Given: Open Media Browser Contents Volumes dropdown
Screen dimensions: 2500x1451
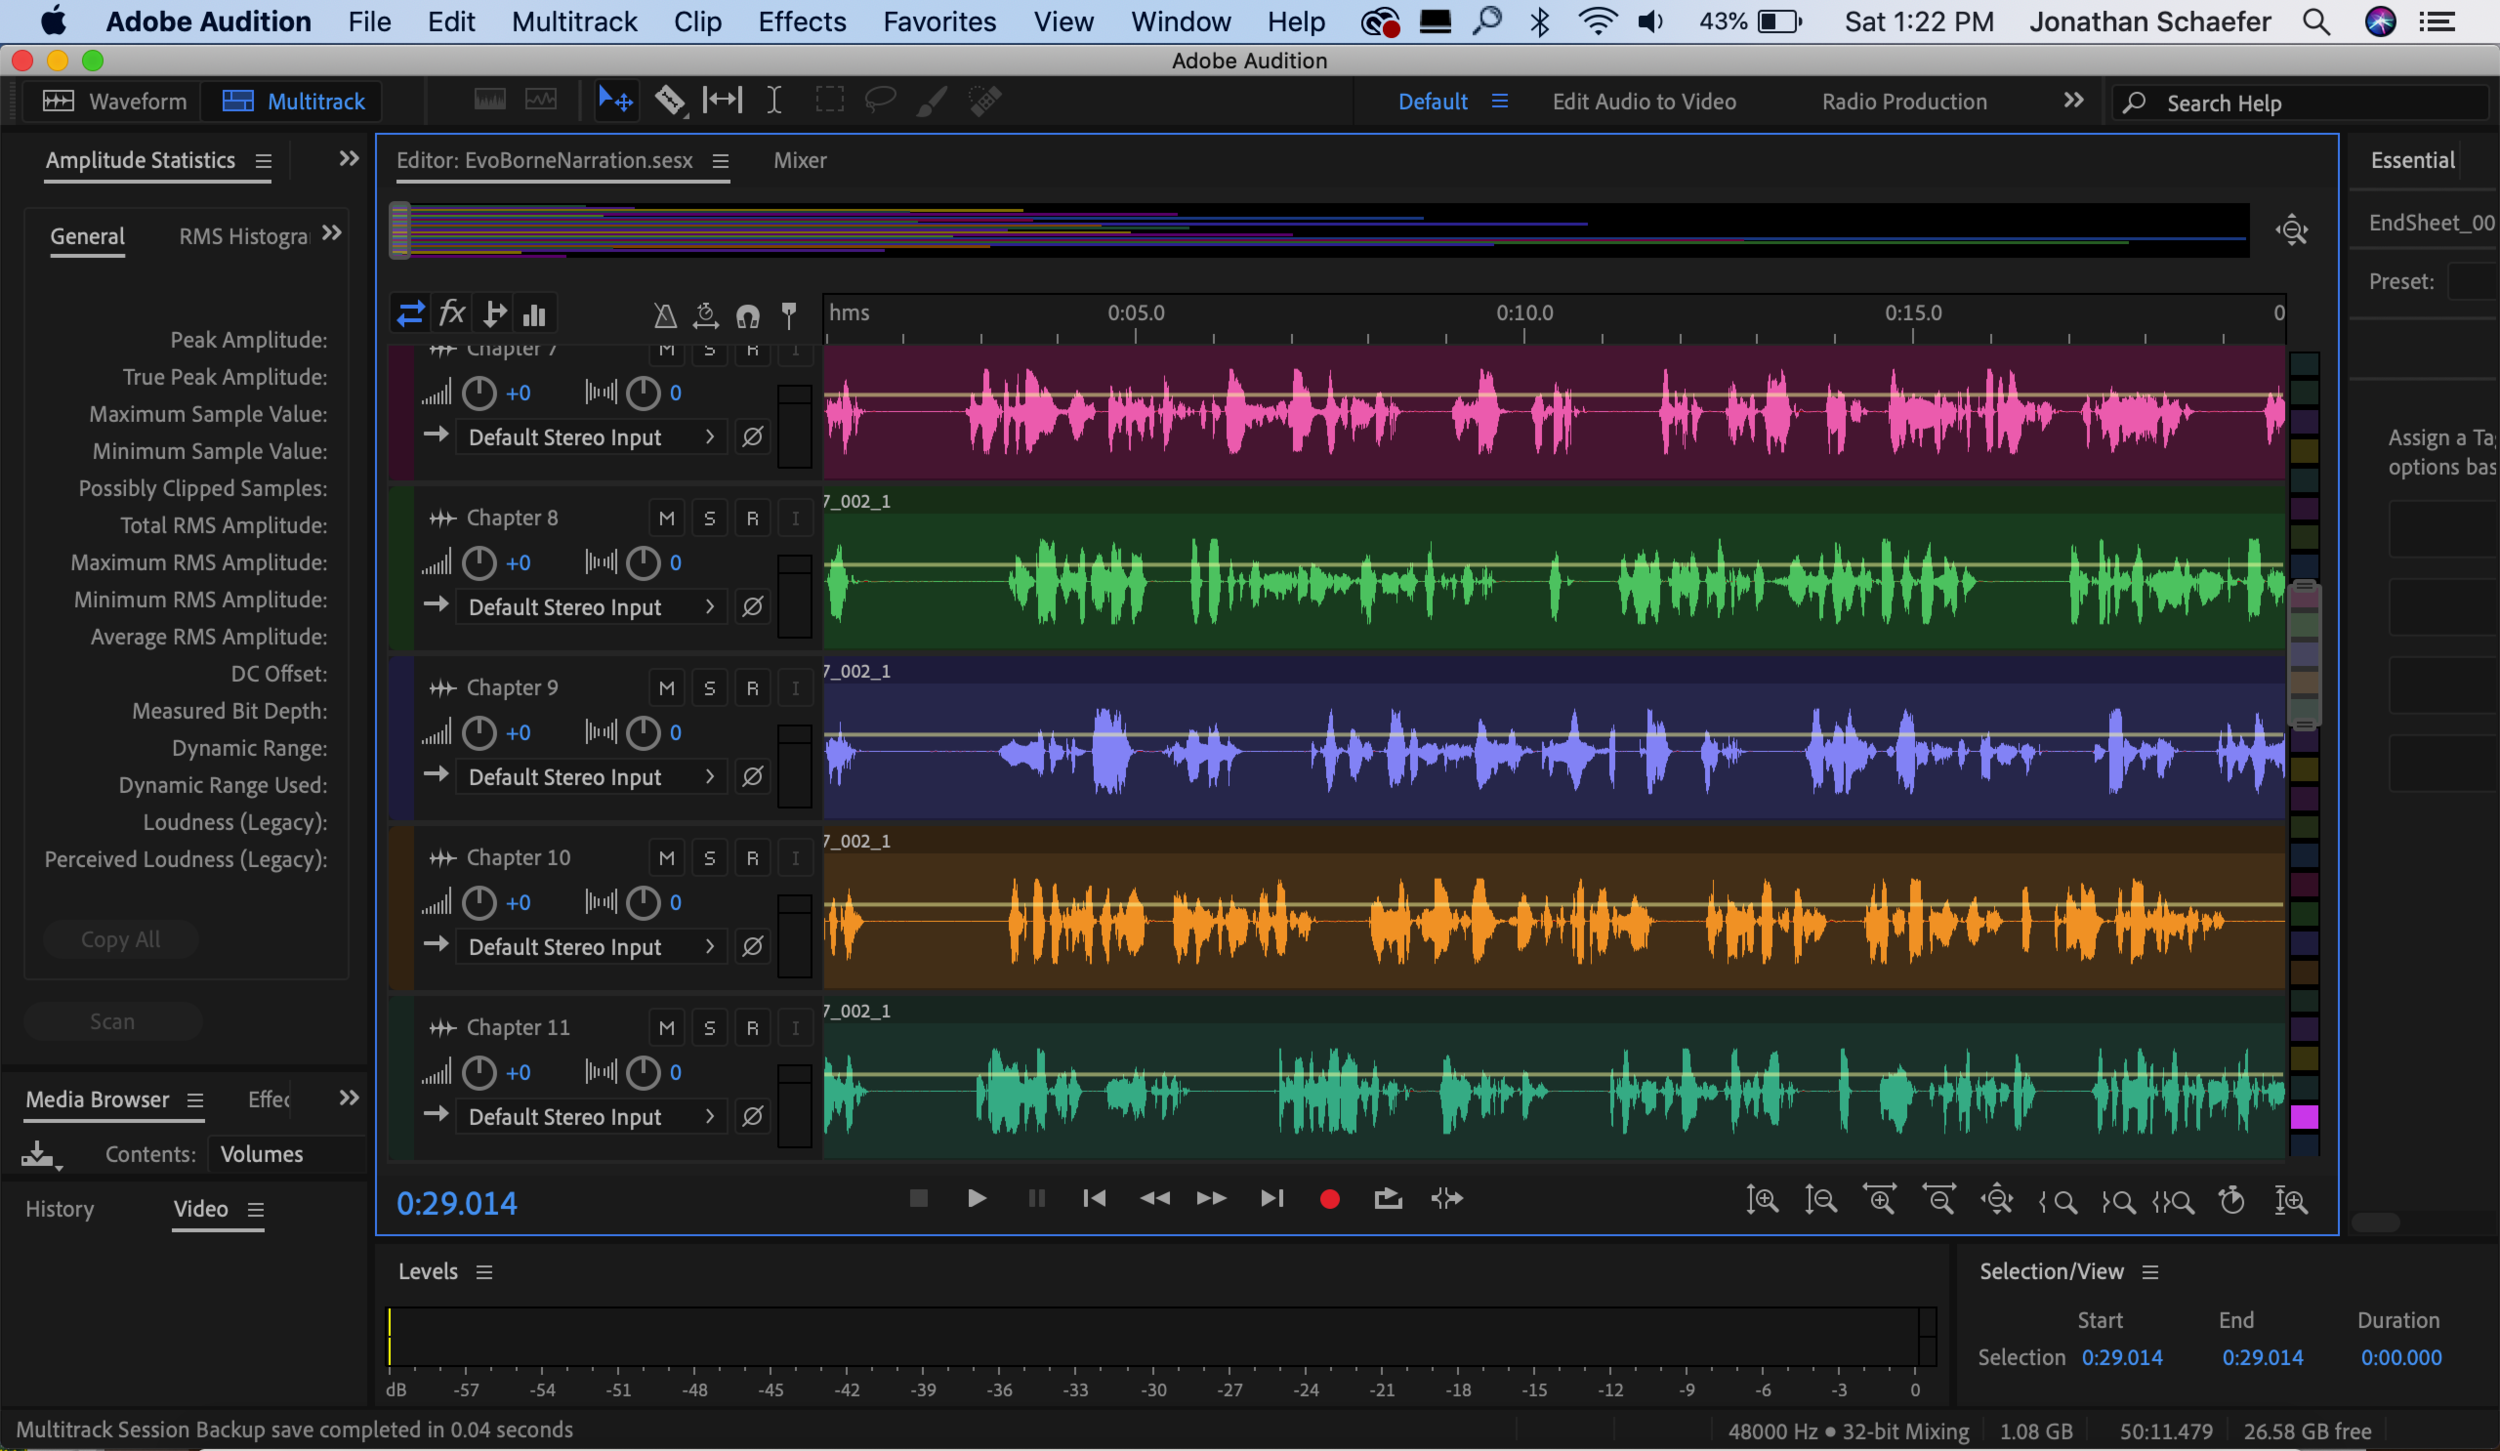Looking at the screenshot, I should [x=285, y=1154].
